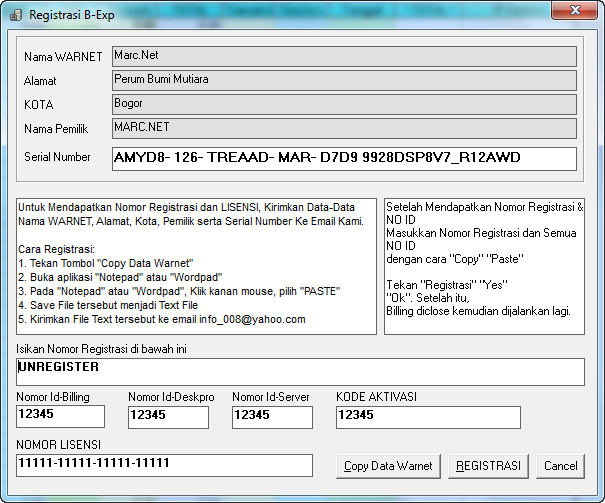The width and height of the screenshot is (605, 503).
Task: Focus the Nomor Id-Server input
Action: 272,417
